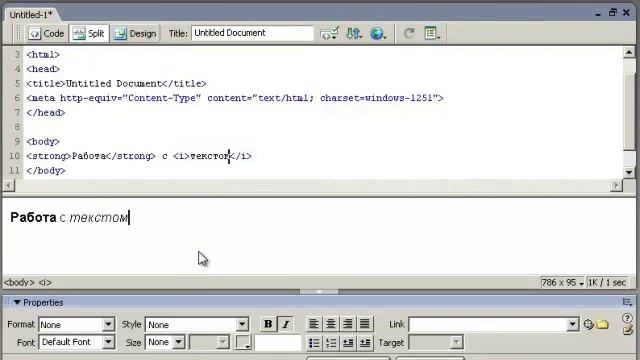Click the <html> code line 3
This screenshot has height=360, width=640.
43,55
